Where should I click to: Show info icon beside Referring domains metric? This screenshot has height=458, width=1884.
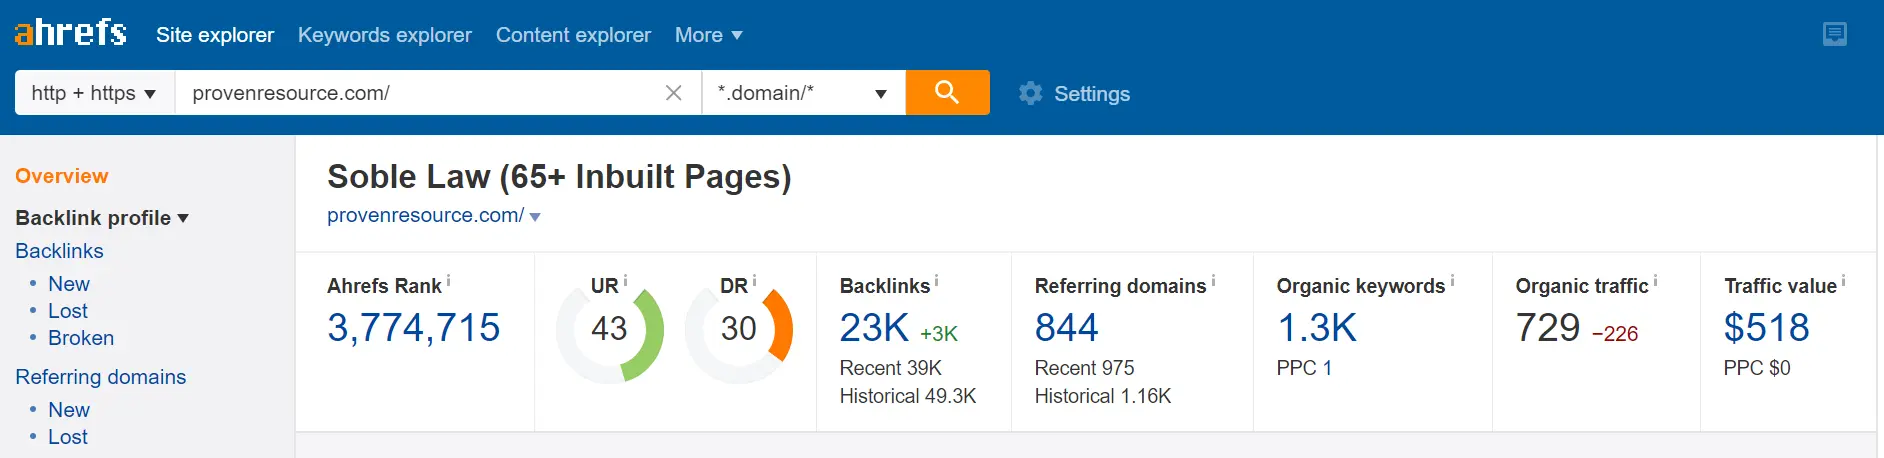tap(1213, 282)
